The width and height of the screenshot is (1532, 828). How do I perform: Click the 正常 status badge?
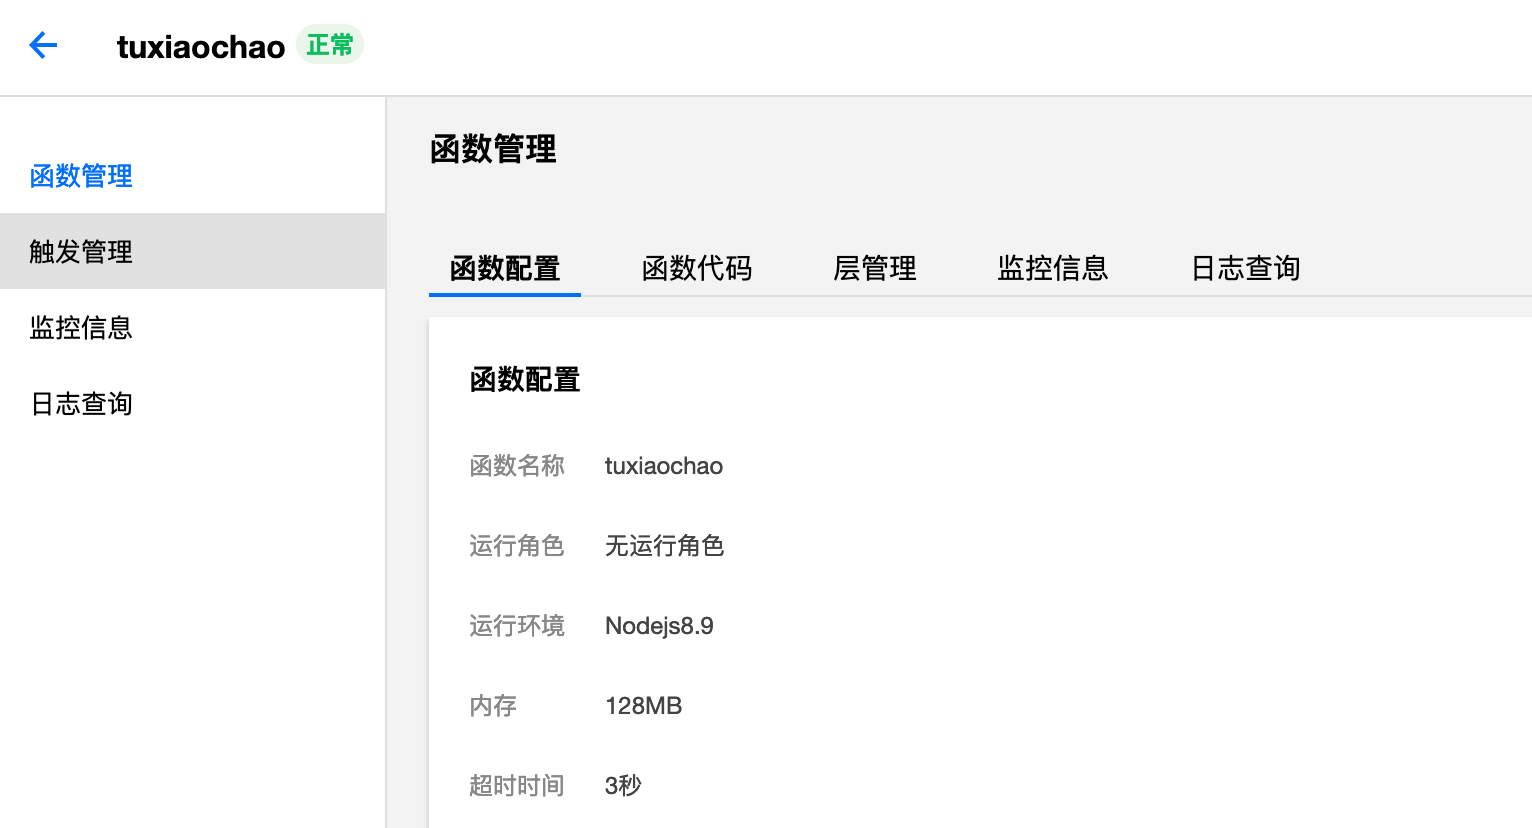(330, 46)
